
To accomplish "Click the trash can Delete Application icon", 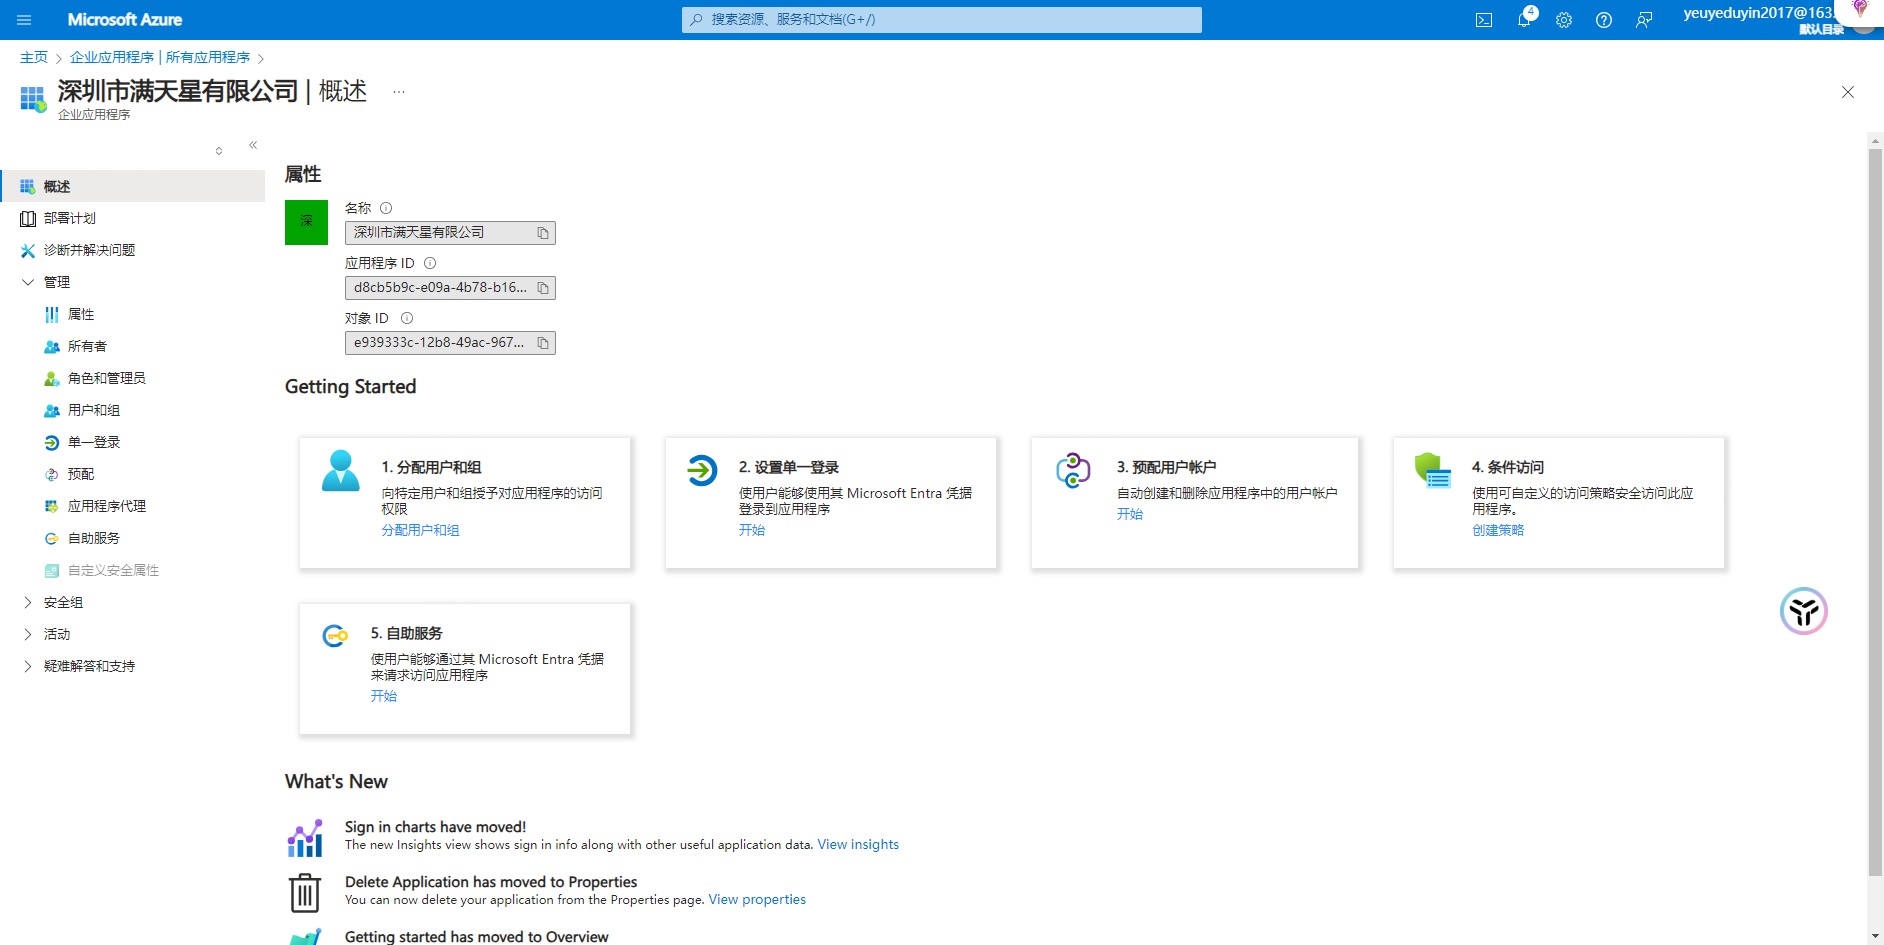I will coord(305,892).
